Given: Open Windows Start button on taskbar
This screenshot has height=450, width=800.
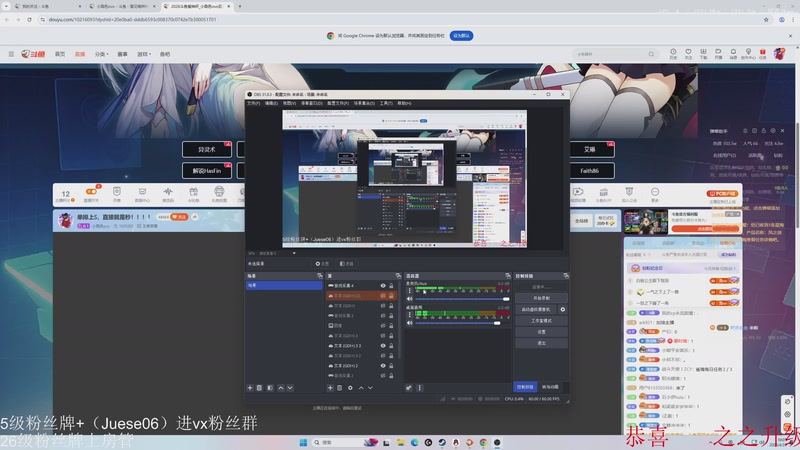Looking at the screenshot, I should coord(303,442).
